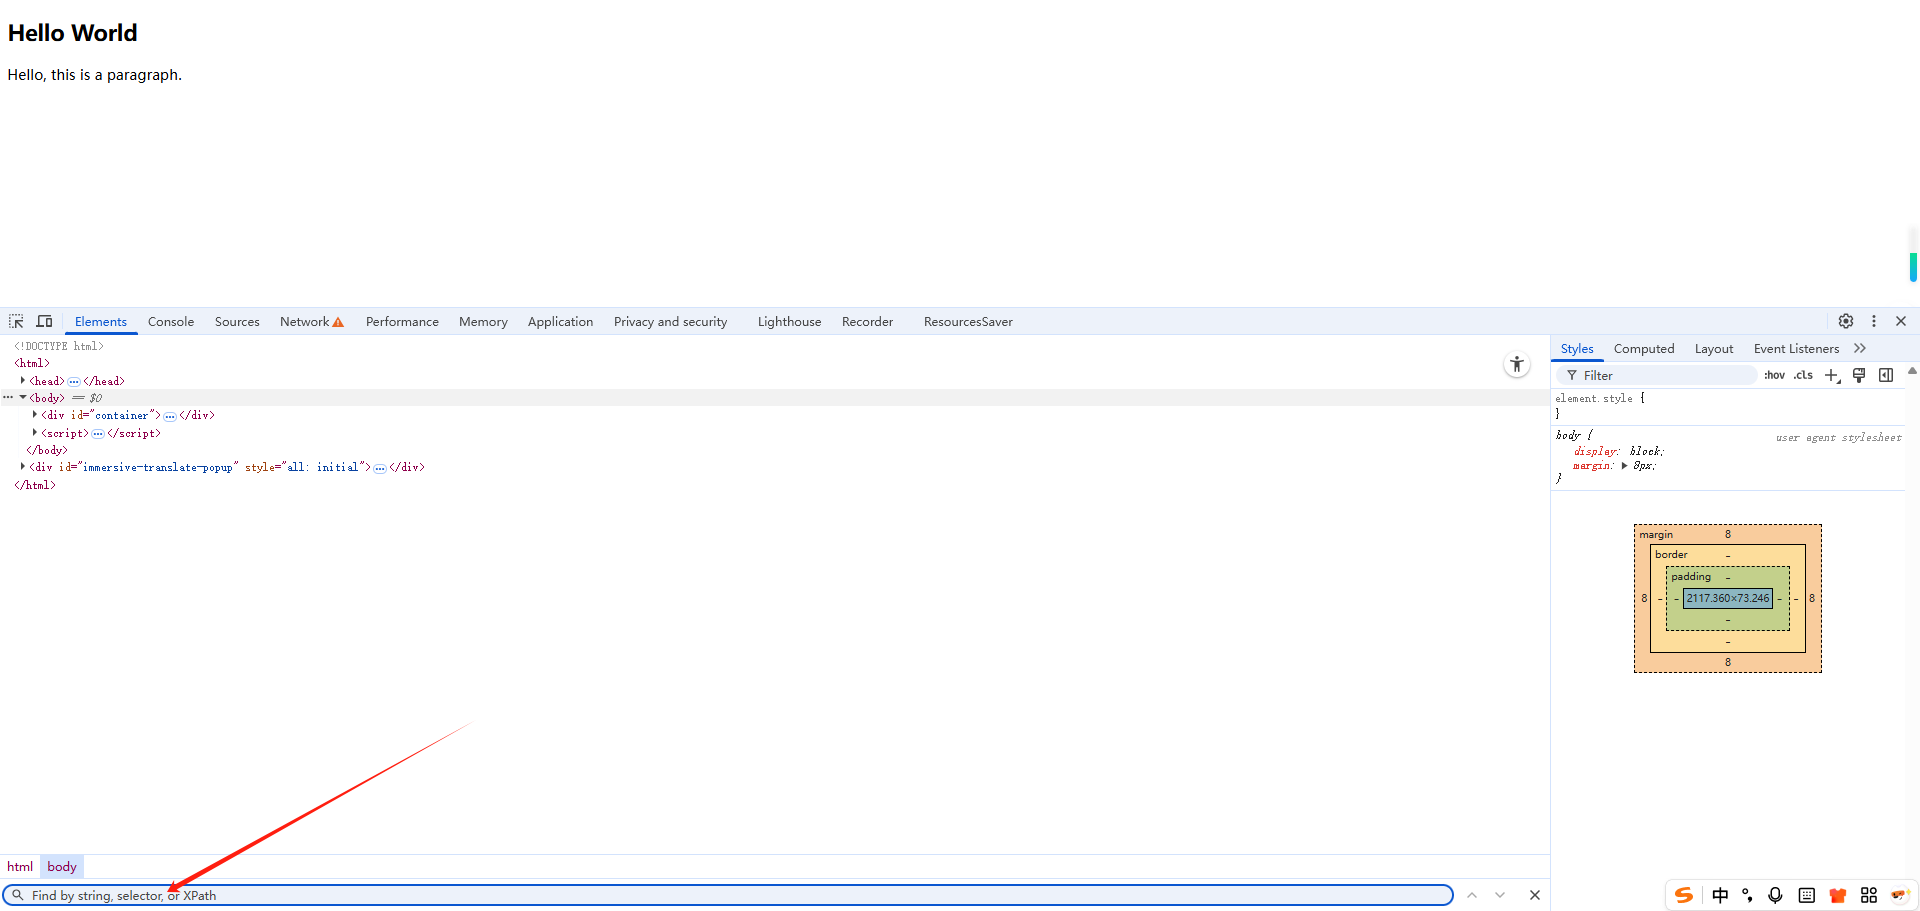Click the Sogou microphone voice input icon
This screenshot has width=1920, height=911.
click(x=1775, y=895)
